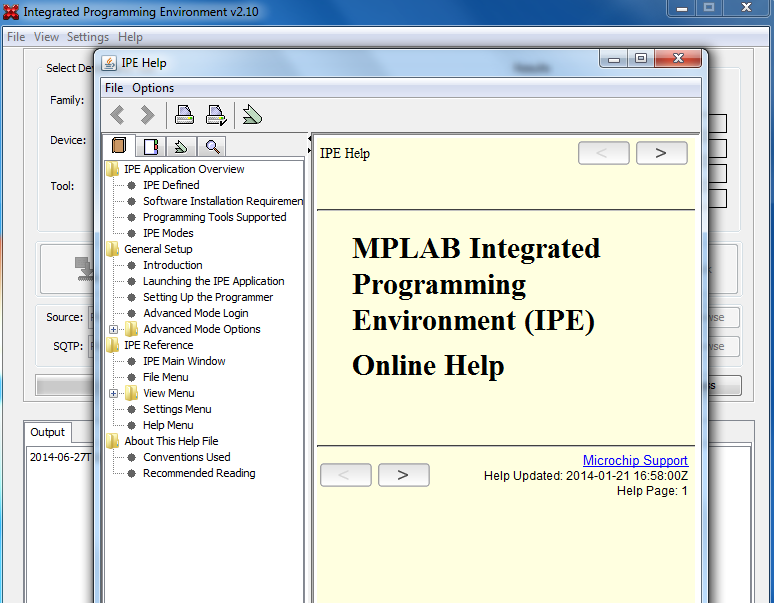This screenshot has width=774, height=603.
Task: Click the General Setup folder icon
Action: click(113, 249)
